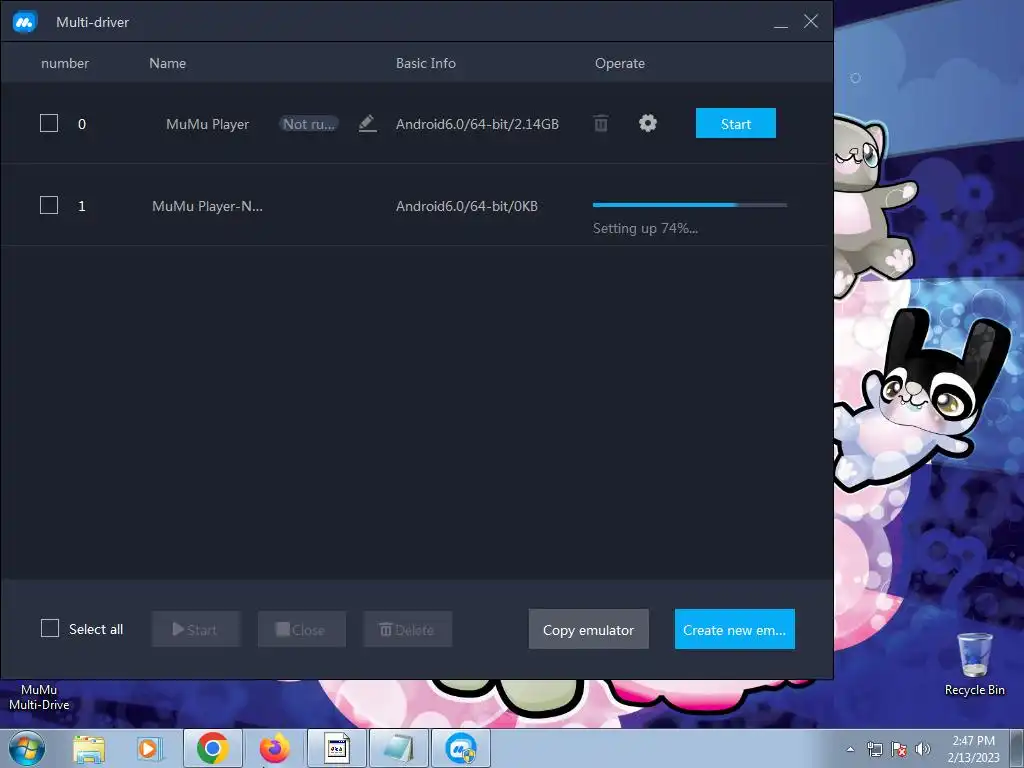This screenshot has height=768, width=1024.
Task: Click Create new emulator button
Action: [735, 630]
